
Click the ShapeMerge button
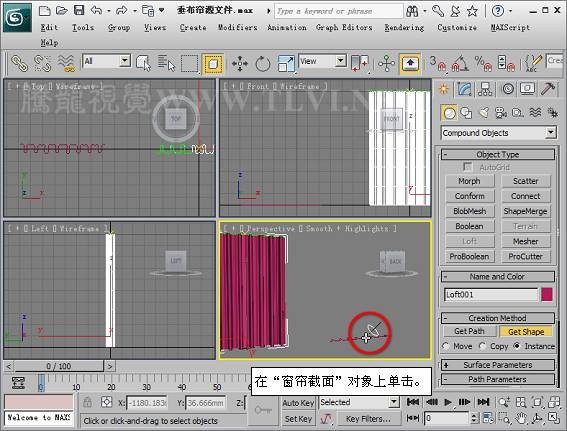(x=525, y=211)
